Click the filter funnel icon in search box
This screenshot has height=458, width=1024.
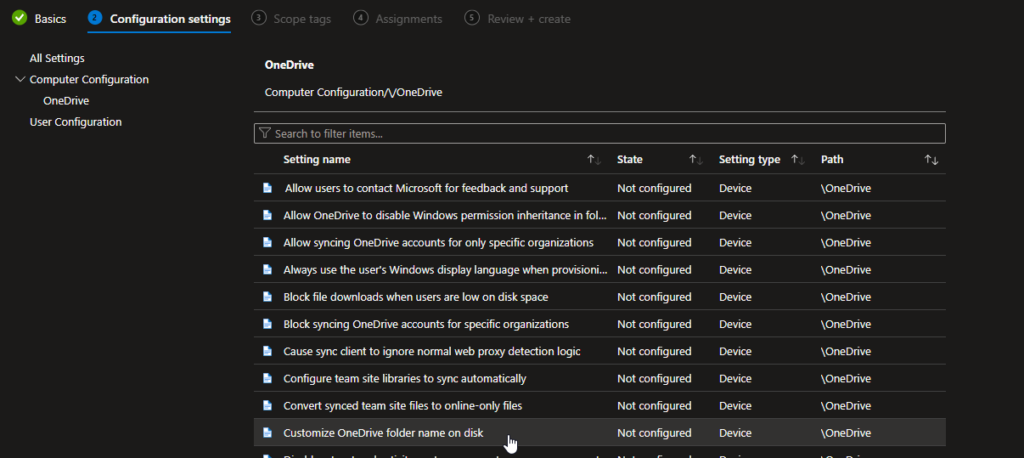(x=265, y=133)
